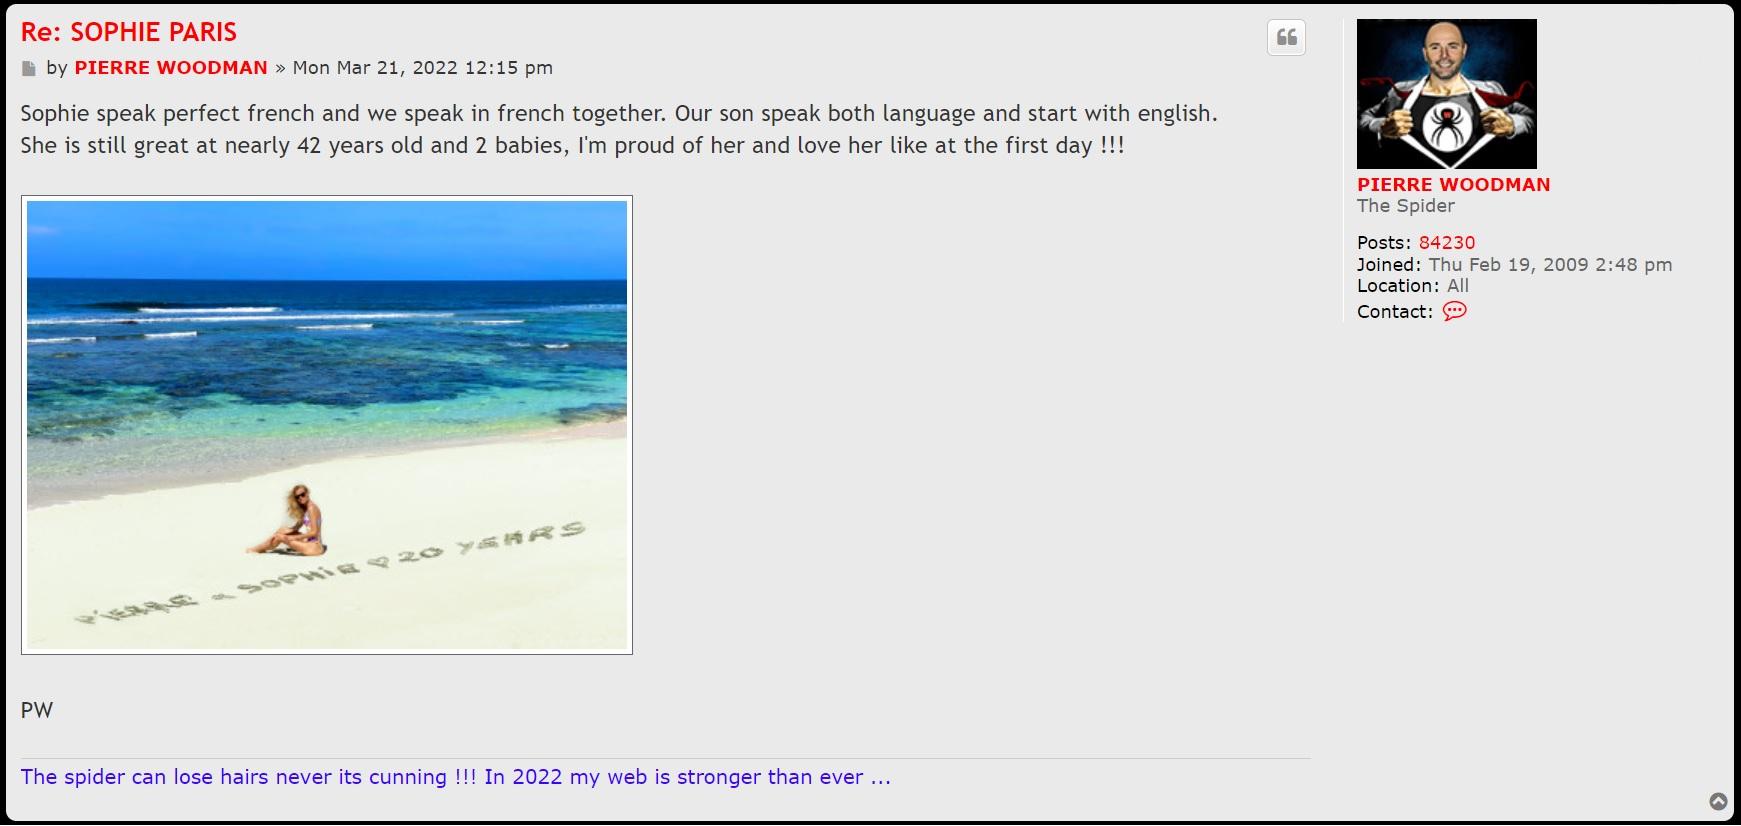Click the PW sign-off text
Viewport: 1741px width, 826px height.
pyautogui.click(x=37, y=711)
